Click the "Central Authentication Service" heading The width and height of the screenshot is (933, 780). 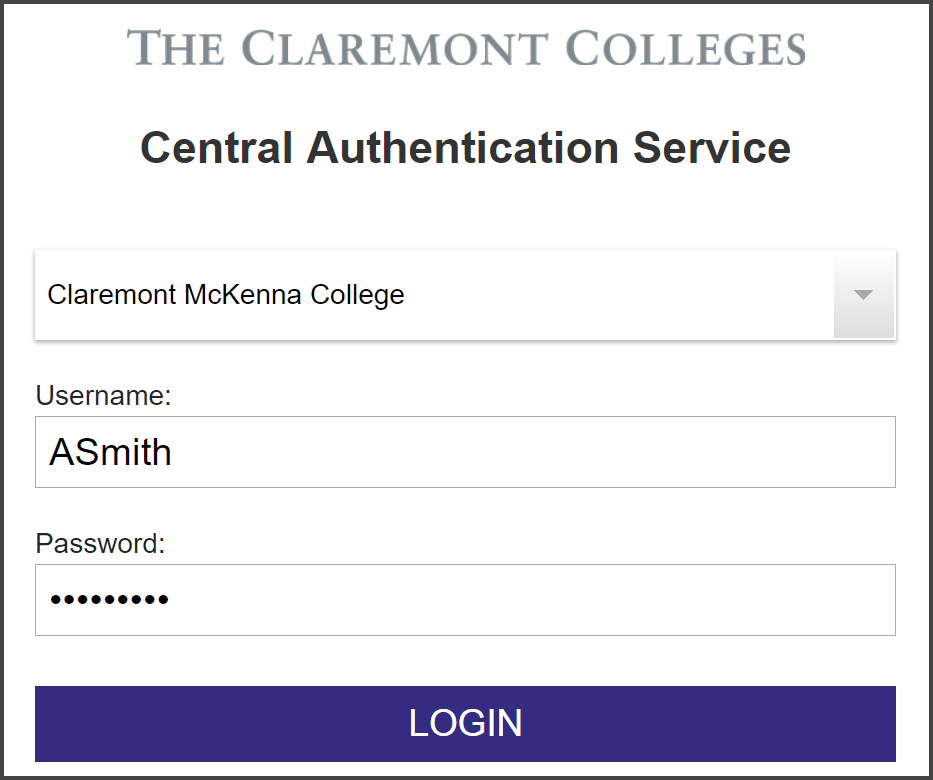tap(466, 147)
